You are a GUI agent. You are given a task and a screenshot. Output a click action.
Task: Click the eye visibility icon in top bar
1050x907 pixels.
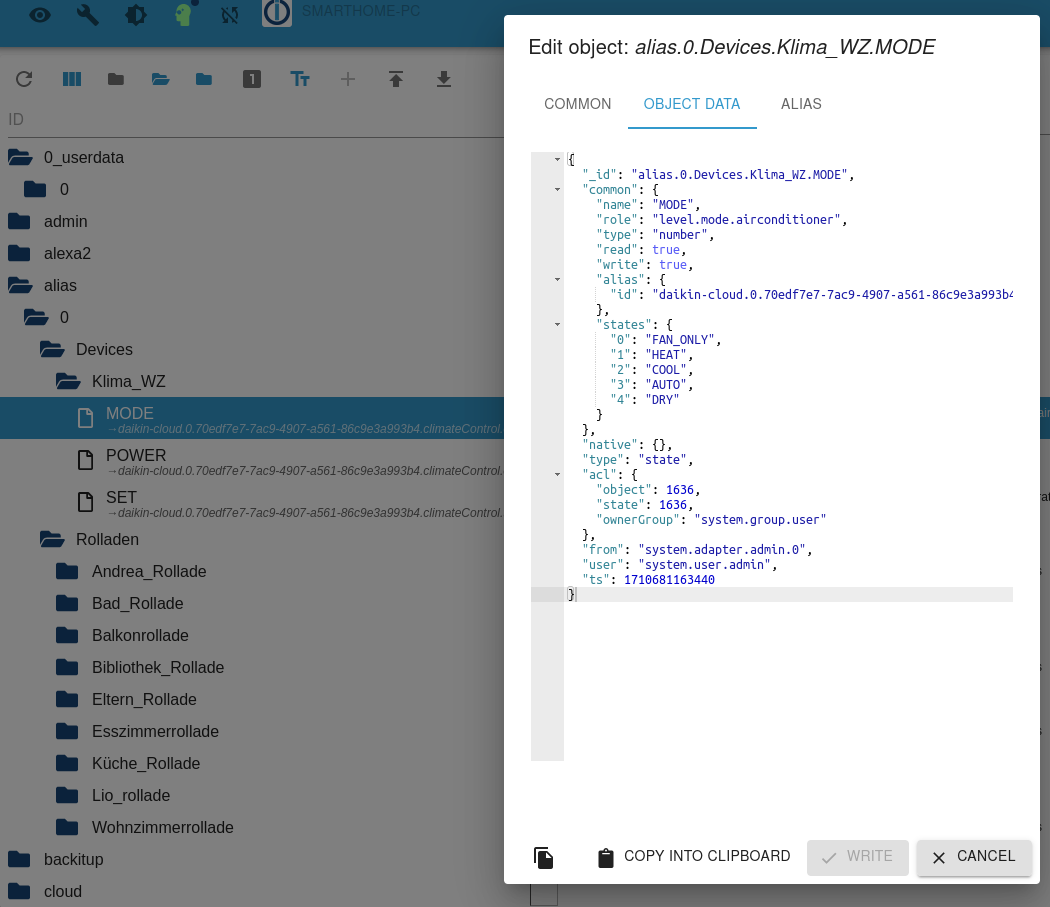click(x=40, y=15)
